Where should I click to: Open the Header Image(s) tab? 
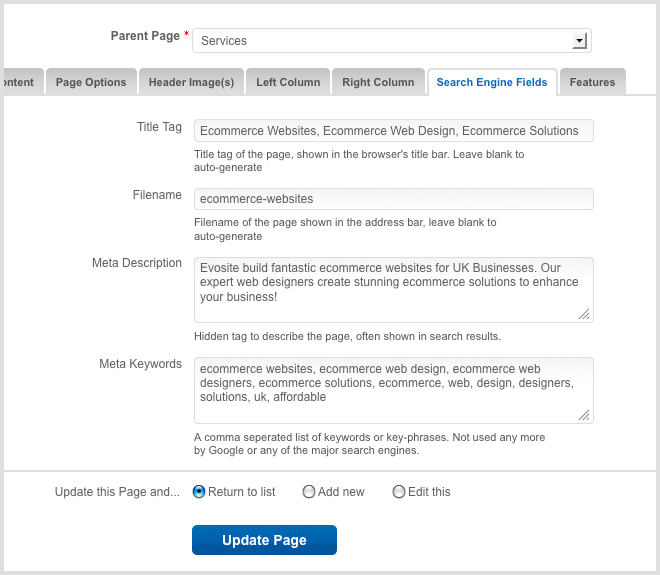[x=191, y=82]
